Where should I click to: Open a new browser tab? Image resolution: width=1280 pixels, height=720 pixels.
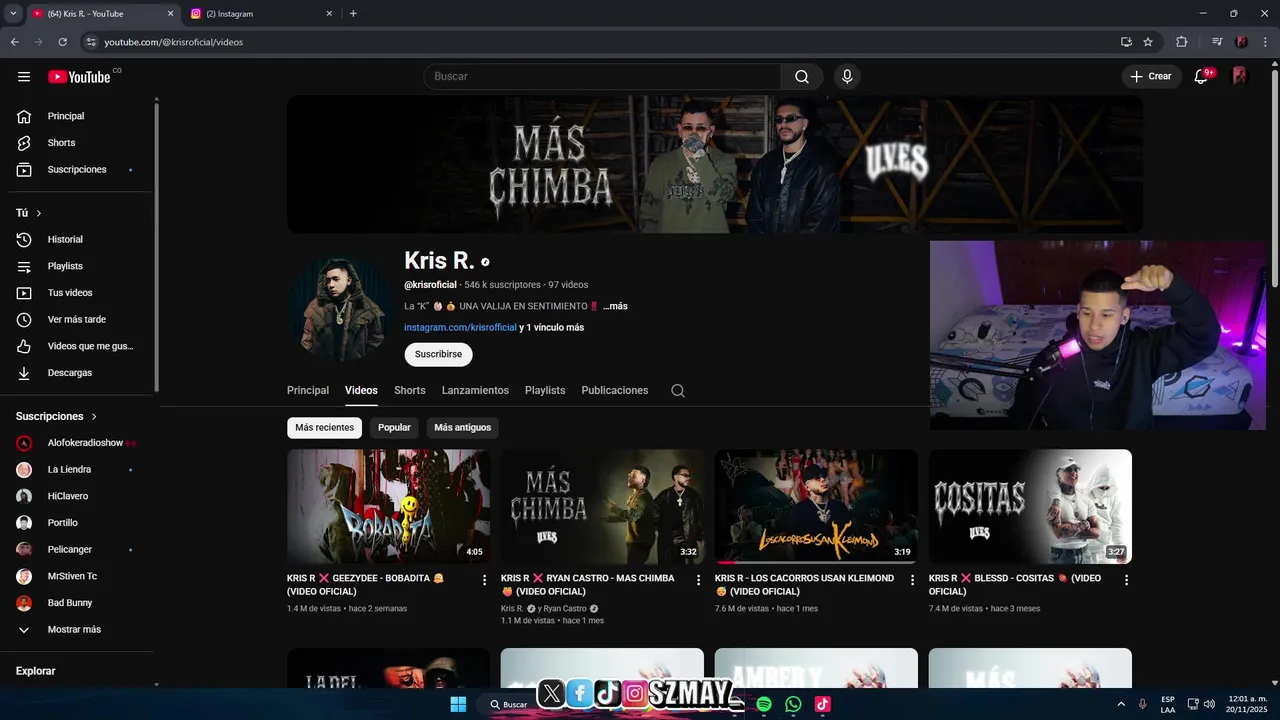point(353,14)
